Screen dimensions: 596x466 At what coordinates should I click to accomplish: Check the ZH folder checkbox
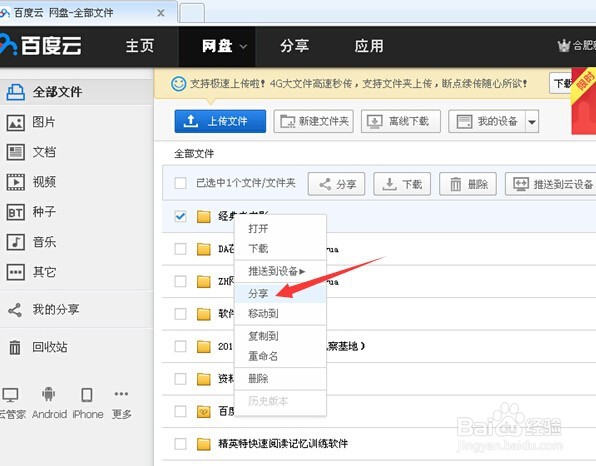tap(180, 282)
